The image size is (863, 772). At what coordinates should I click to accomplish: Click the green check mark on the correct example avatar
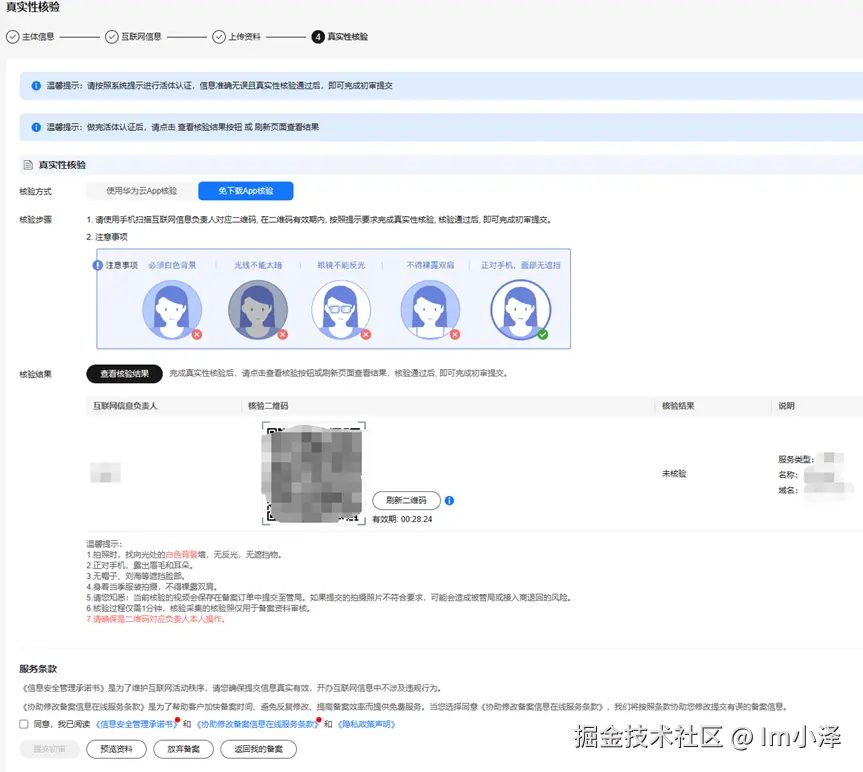[543, 334]
